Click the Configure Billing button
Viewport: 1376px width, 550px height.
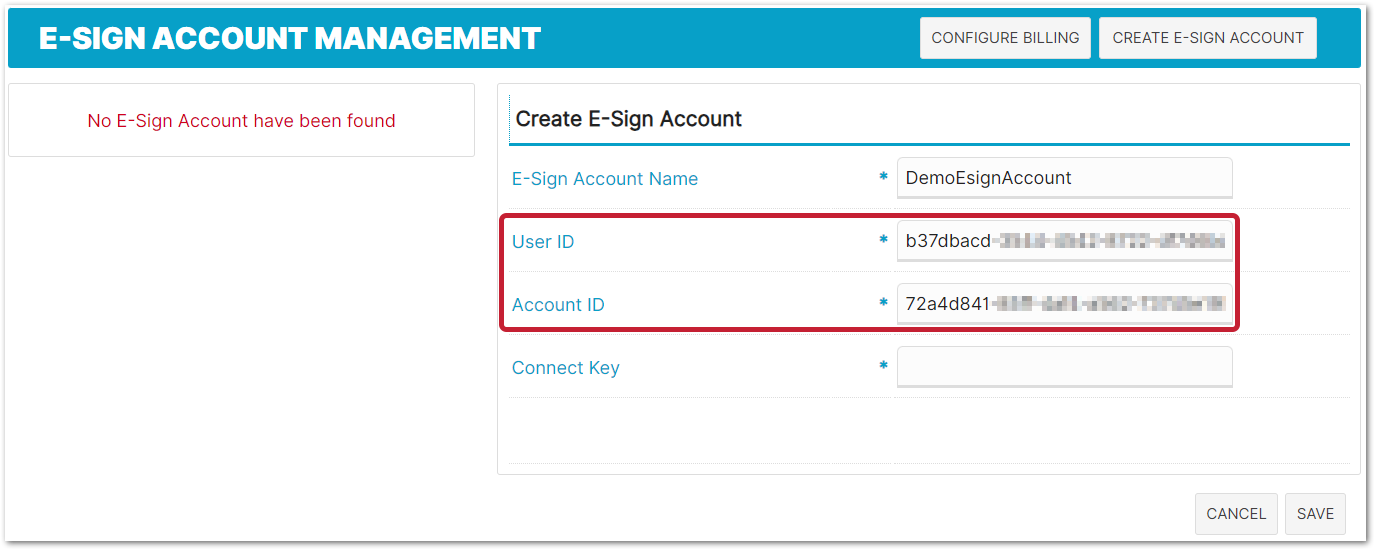(1005, 38)
